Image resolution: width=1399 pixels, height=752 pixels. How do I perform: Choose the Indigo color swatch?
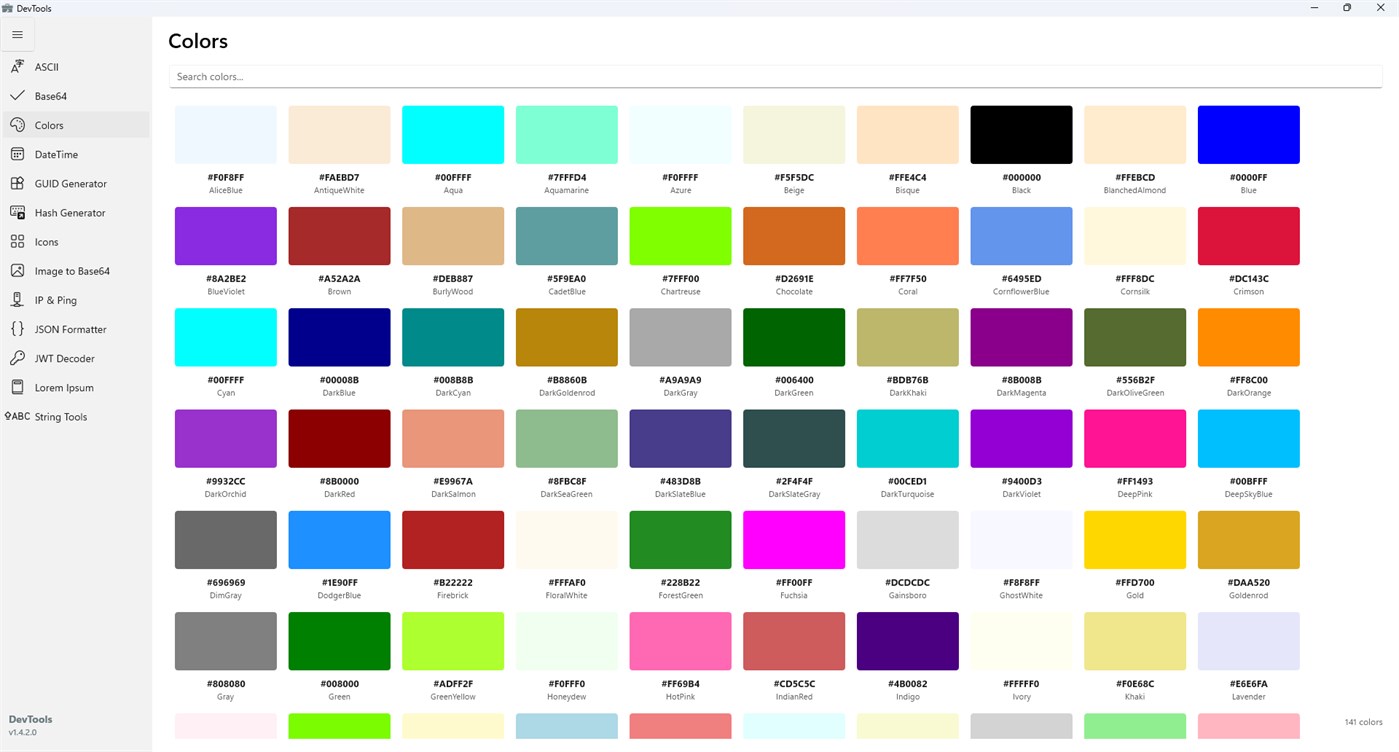click(908, 641)
